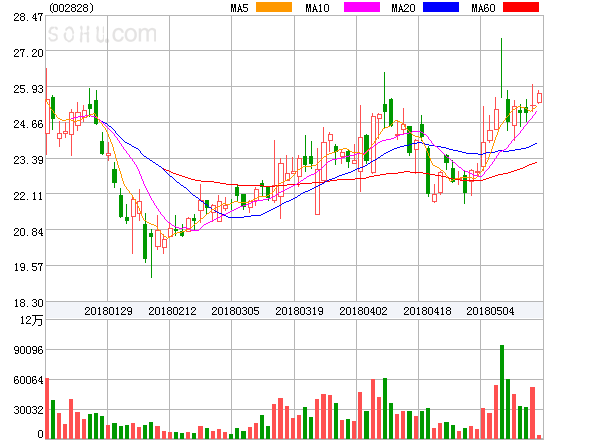
Task: Click the 12万 volume axis label
Action: (x=31, y=320)
